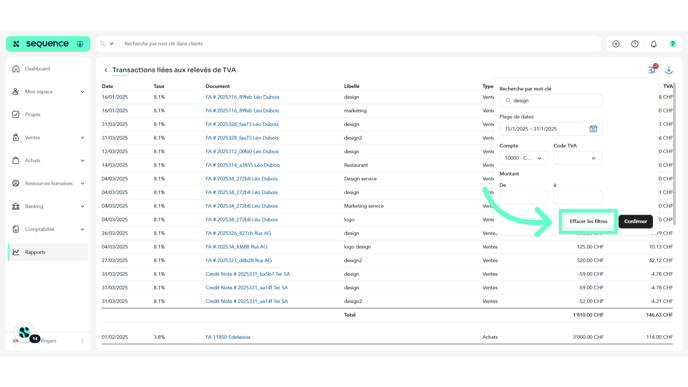Open the help question mark icon

(673, 44)
